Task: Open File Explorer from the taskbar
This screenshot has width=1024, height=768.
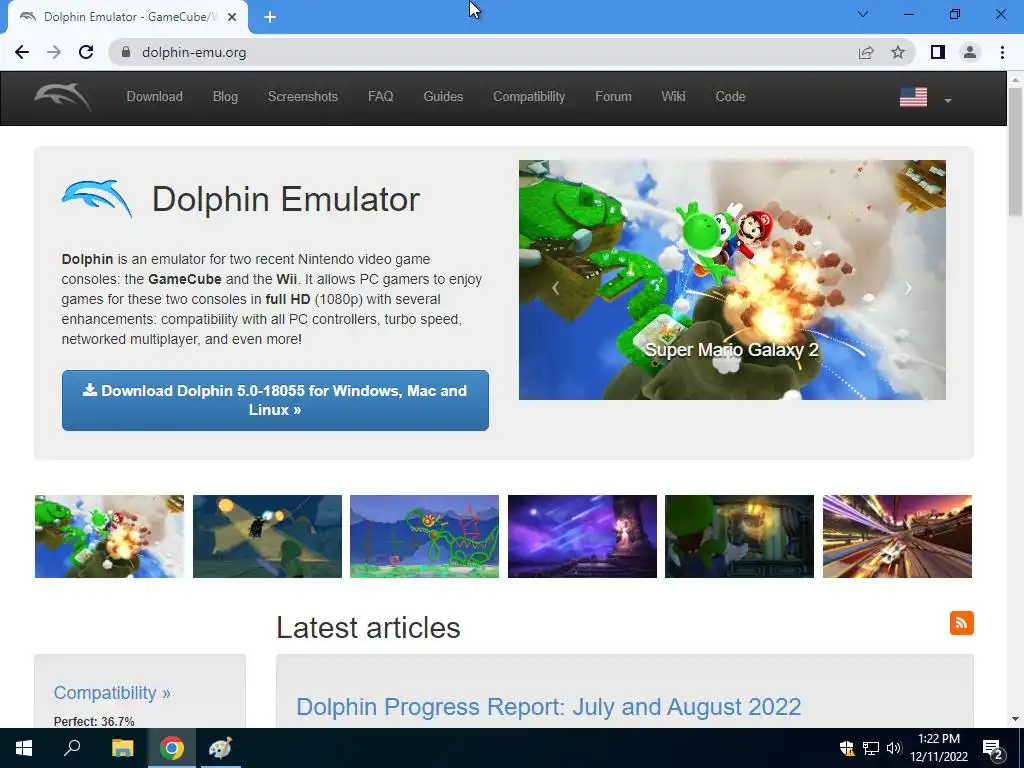Action: tap(122, 748)
